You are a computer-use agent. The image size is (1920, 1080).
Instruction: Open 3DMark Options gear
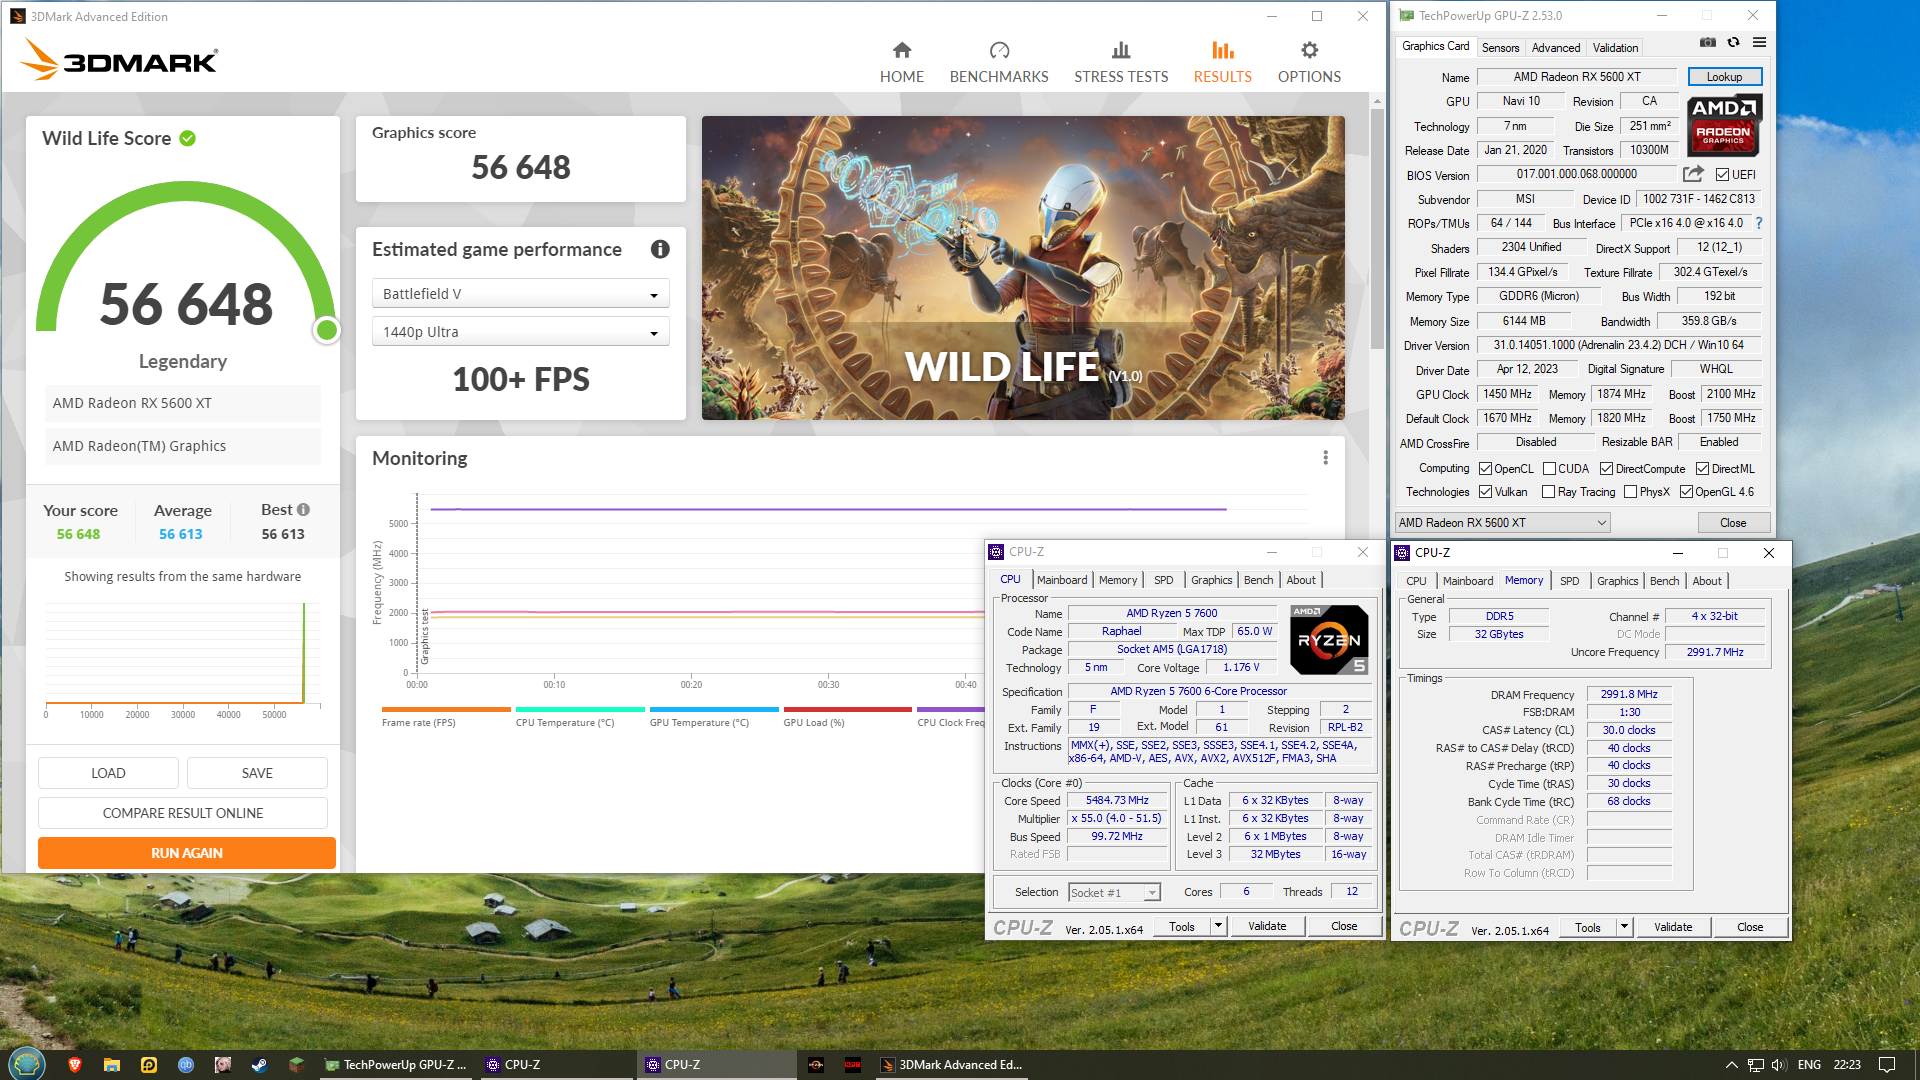(x=1309, y=62)
